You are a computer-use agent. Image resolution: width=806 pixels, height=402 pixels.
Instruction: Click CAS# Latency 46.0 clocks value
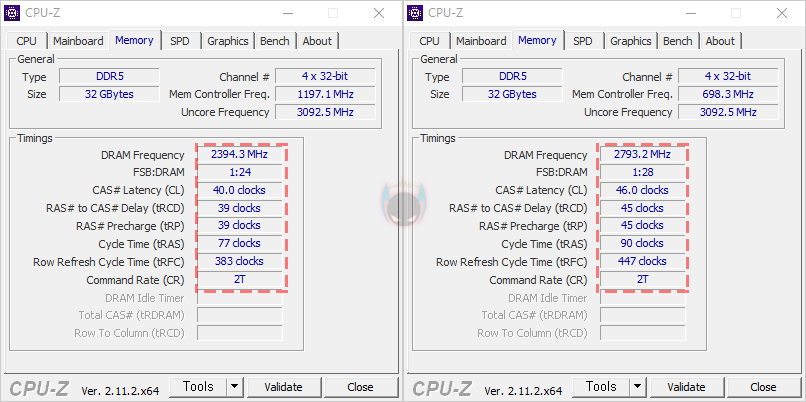click(643, 190)
